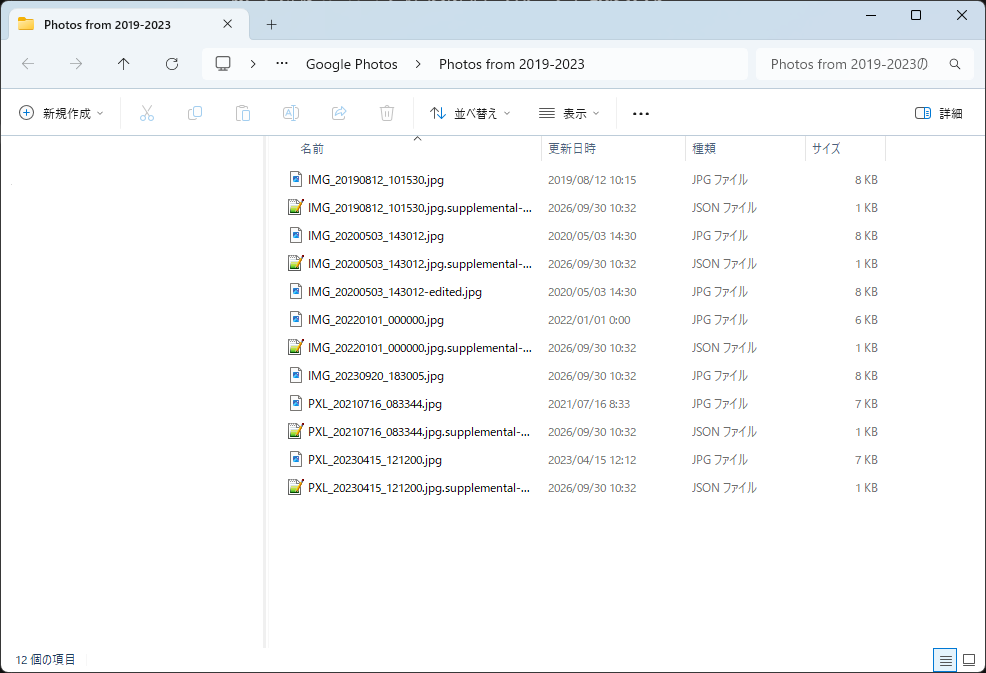986x673 pixels.
Task: Switch to large thumbnails view in status bar
Action: (x=969, y=660)
